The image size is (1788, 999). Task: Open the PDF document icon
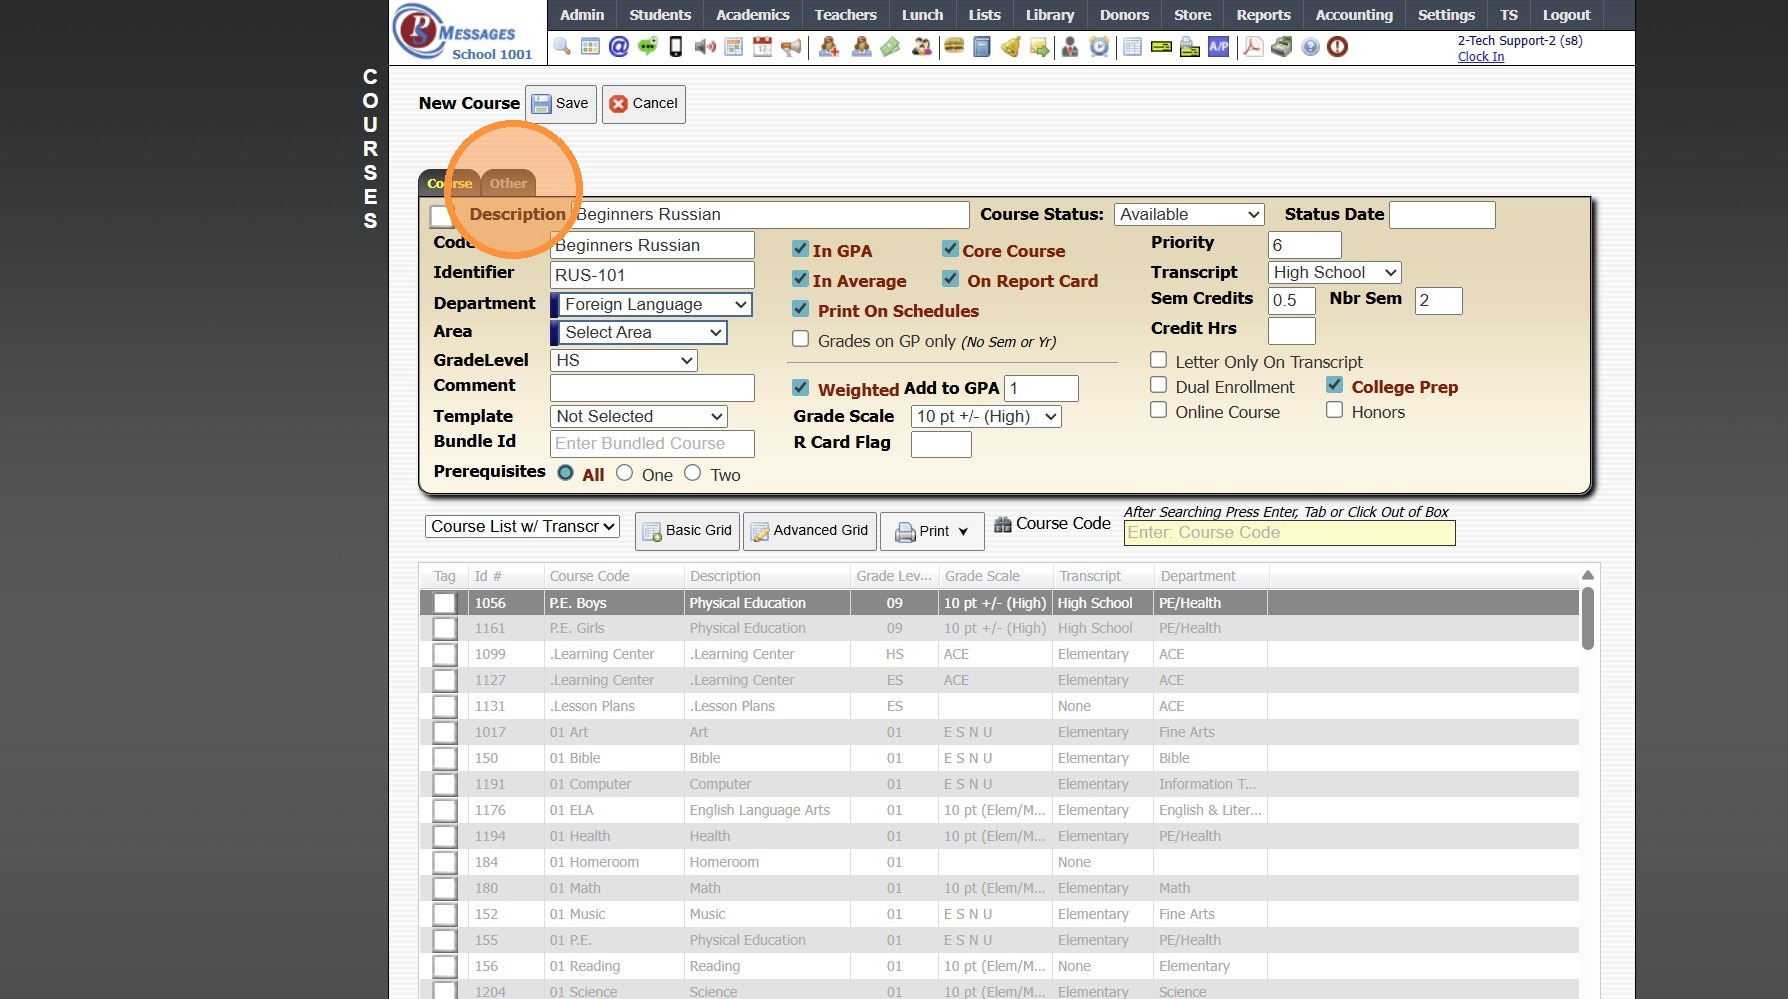[1252, 47]
